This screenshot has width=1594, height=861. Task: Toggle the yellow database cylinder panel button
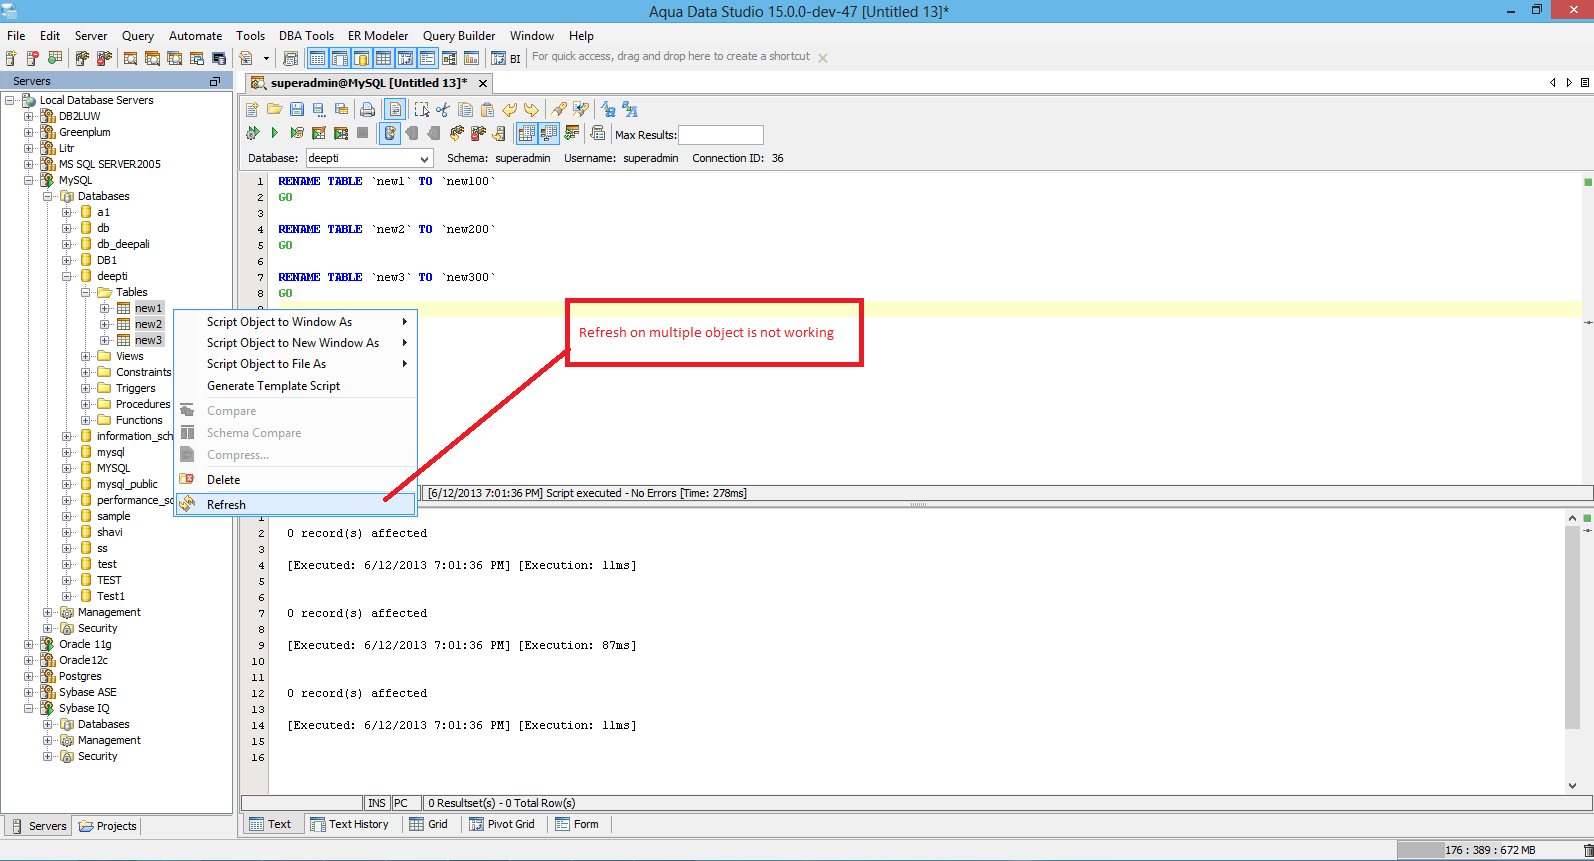point(361,58)
